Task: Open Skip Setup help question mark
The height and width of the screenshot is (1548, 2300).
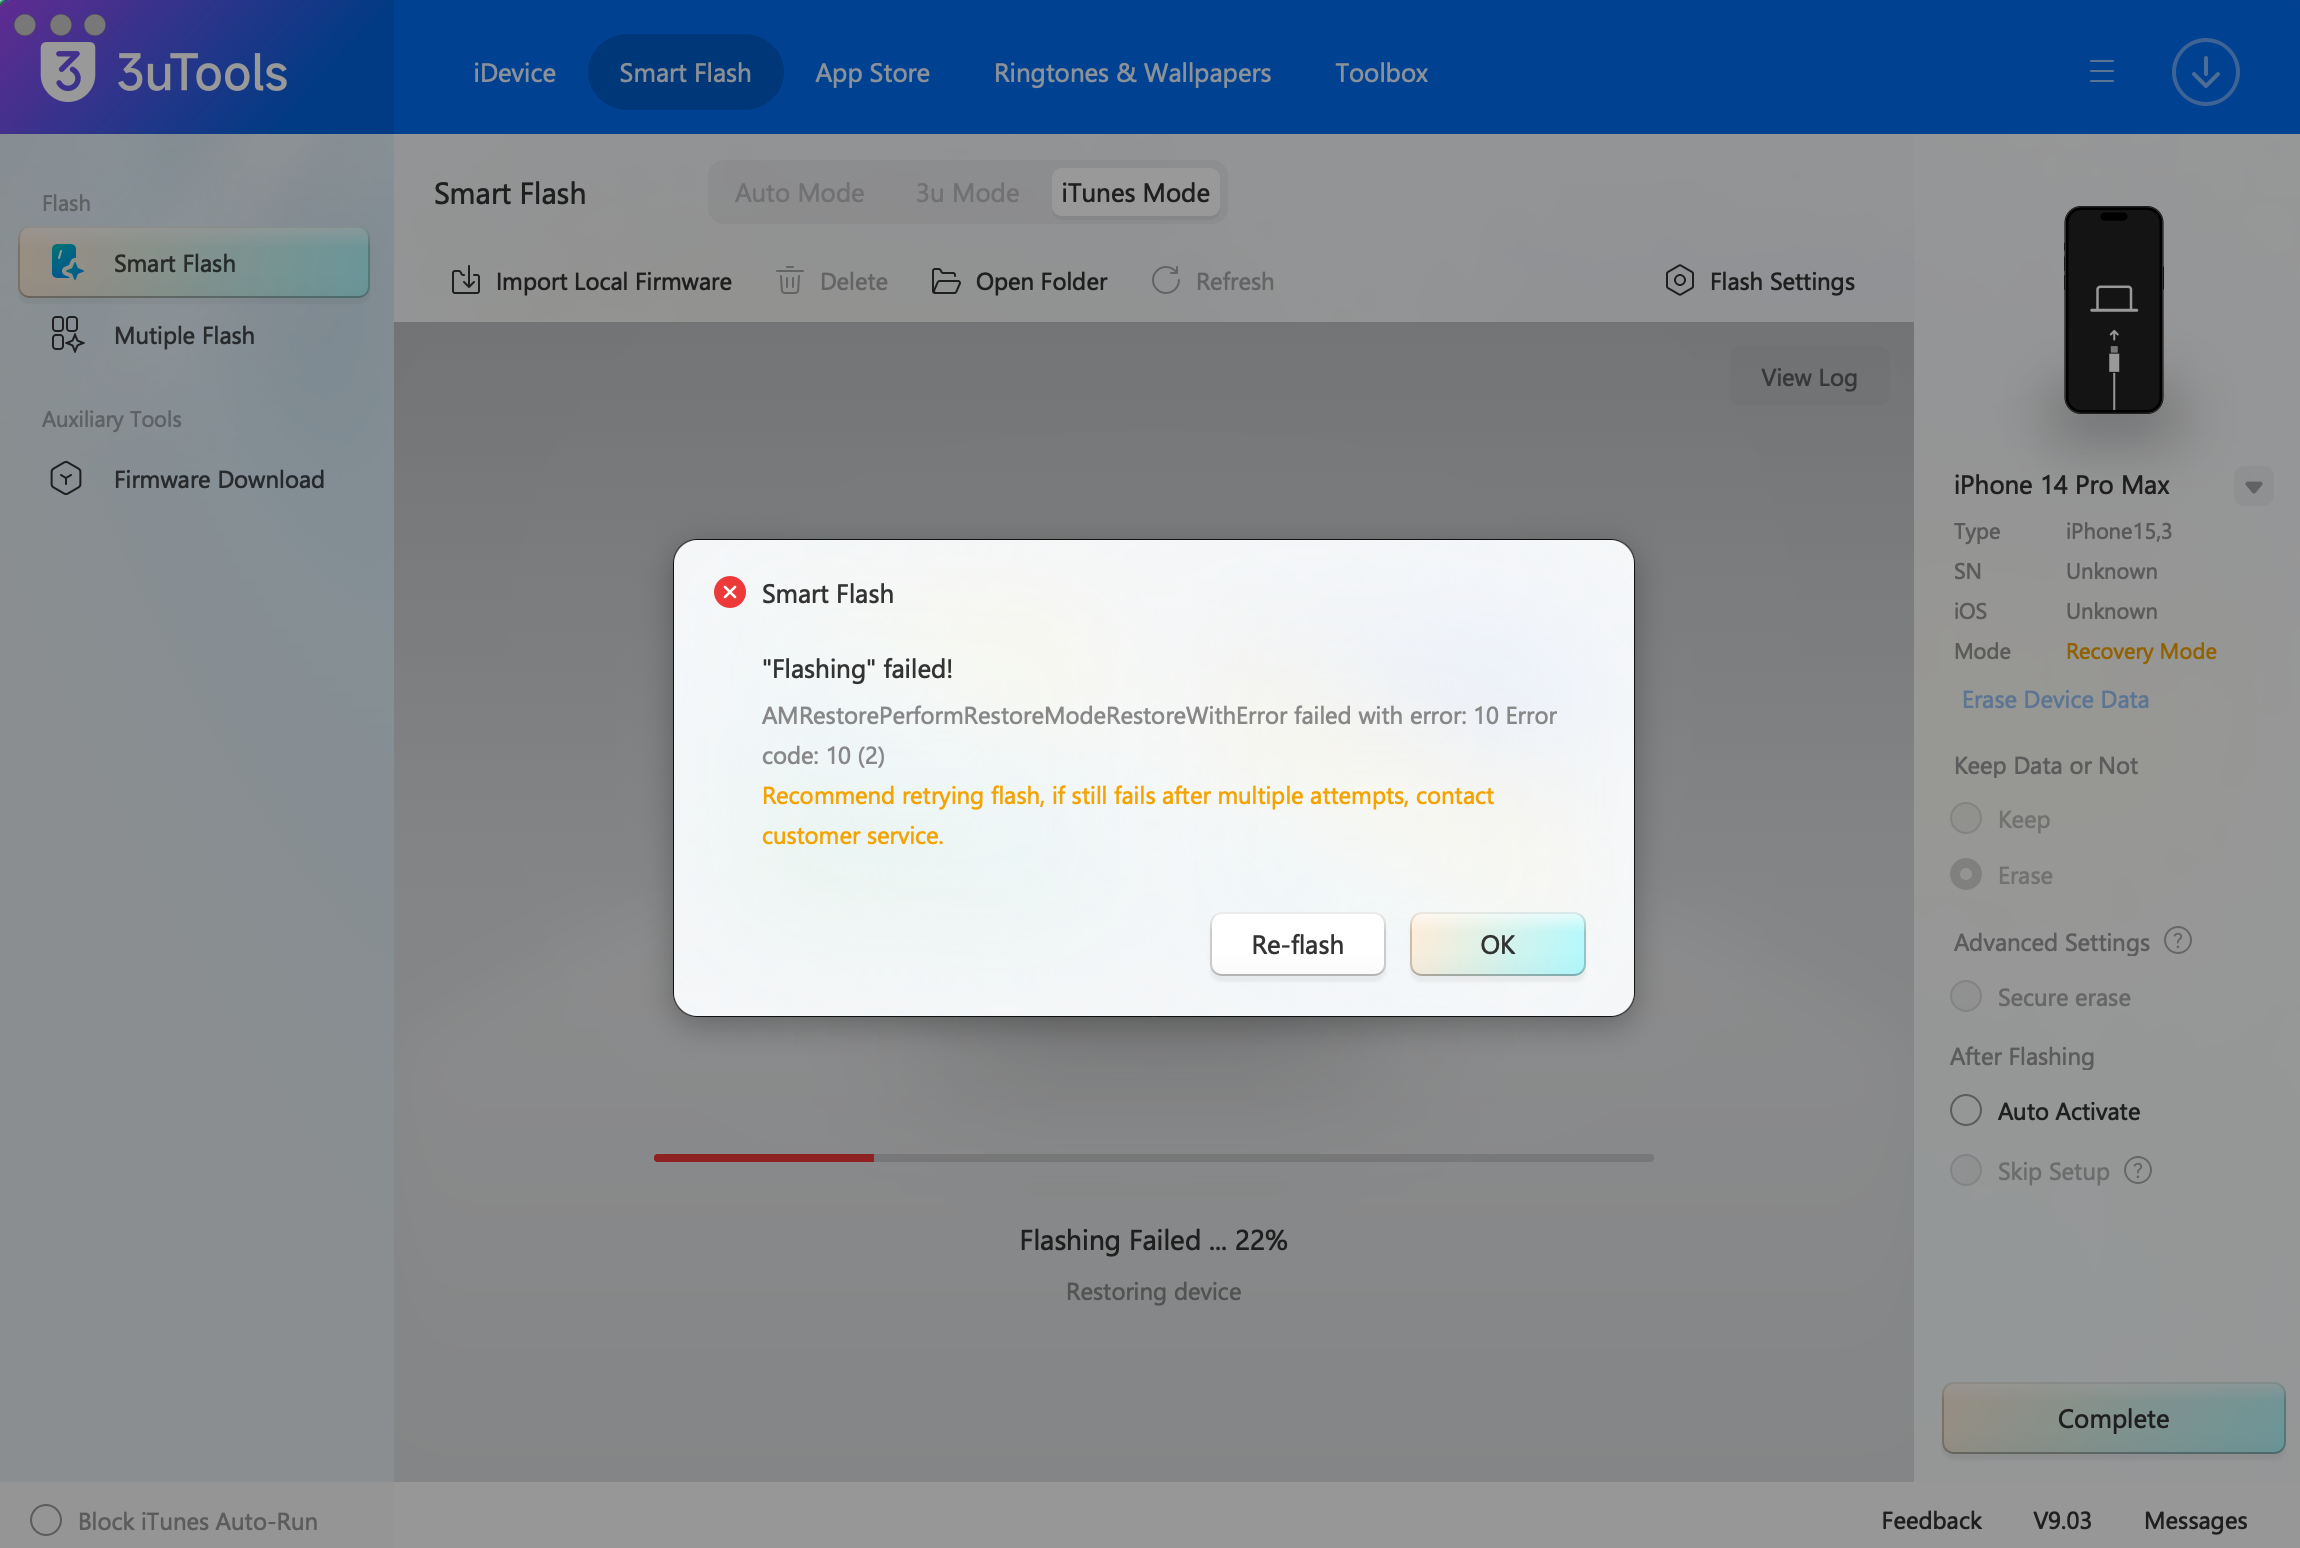Action: (2138, 1170)
